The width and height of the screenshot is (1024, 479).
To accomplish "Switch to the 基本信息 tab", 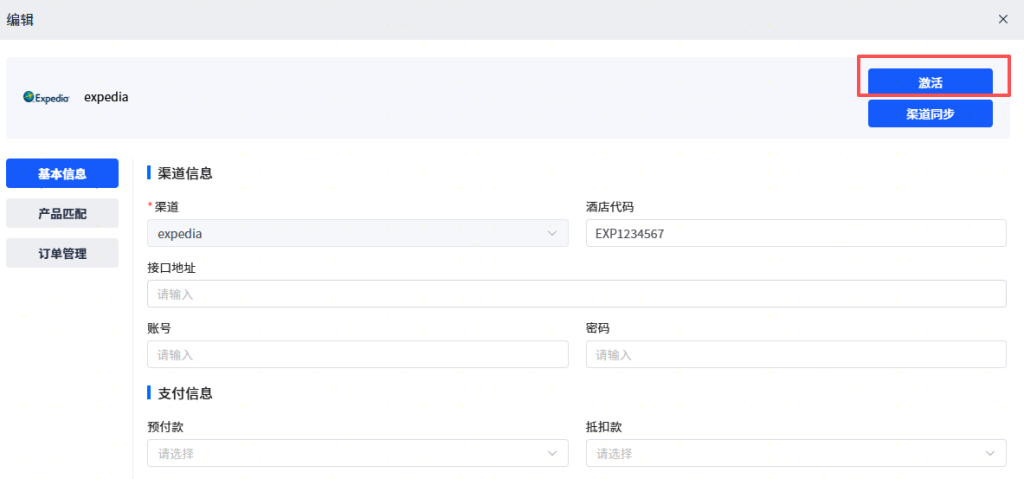I will (62, 173).
